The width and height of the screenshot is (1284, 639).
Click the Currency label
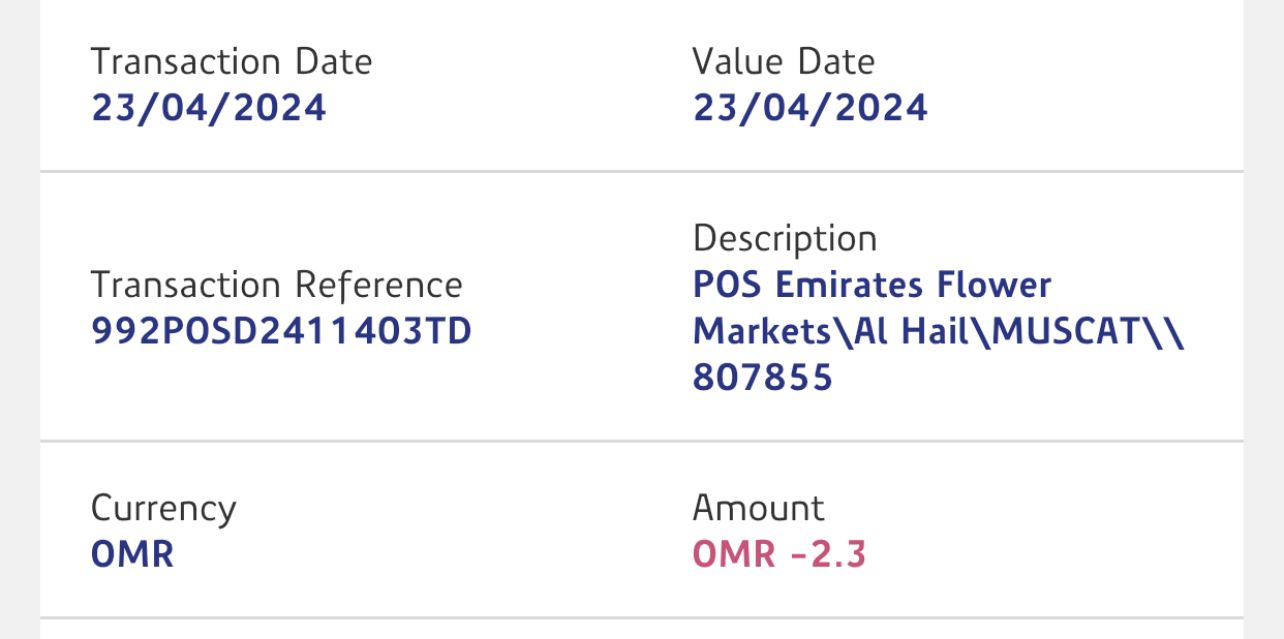point(163,508)
